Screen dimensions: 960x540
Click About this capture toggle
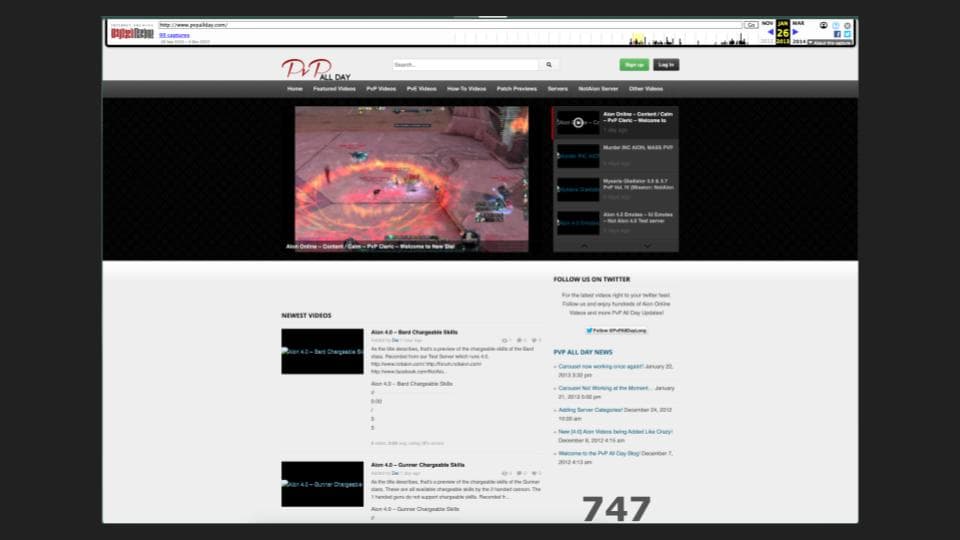coord(830,43)
